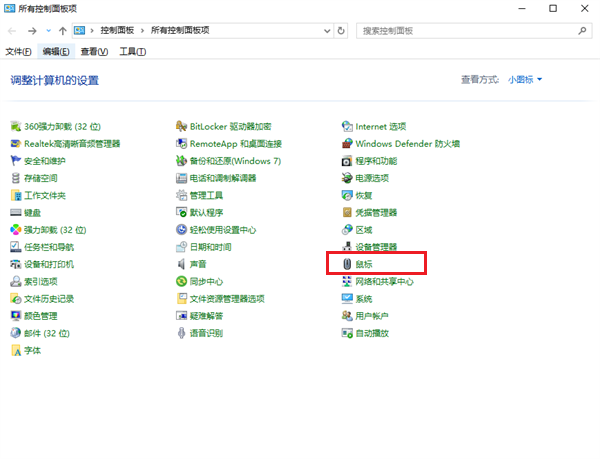The height and width of the screenshot is (459, 600).
Task: Click the 所有控制面板项 breadcrumb segment
Action: click(180, 30)
